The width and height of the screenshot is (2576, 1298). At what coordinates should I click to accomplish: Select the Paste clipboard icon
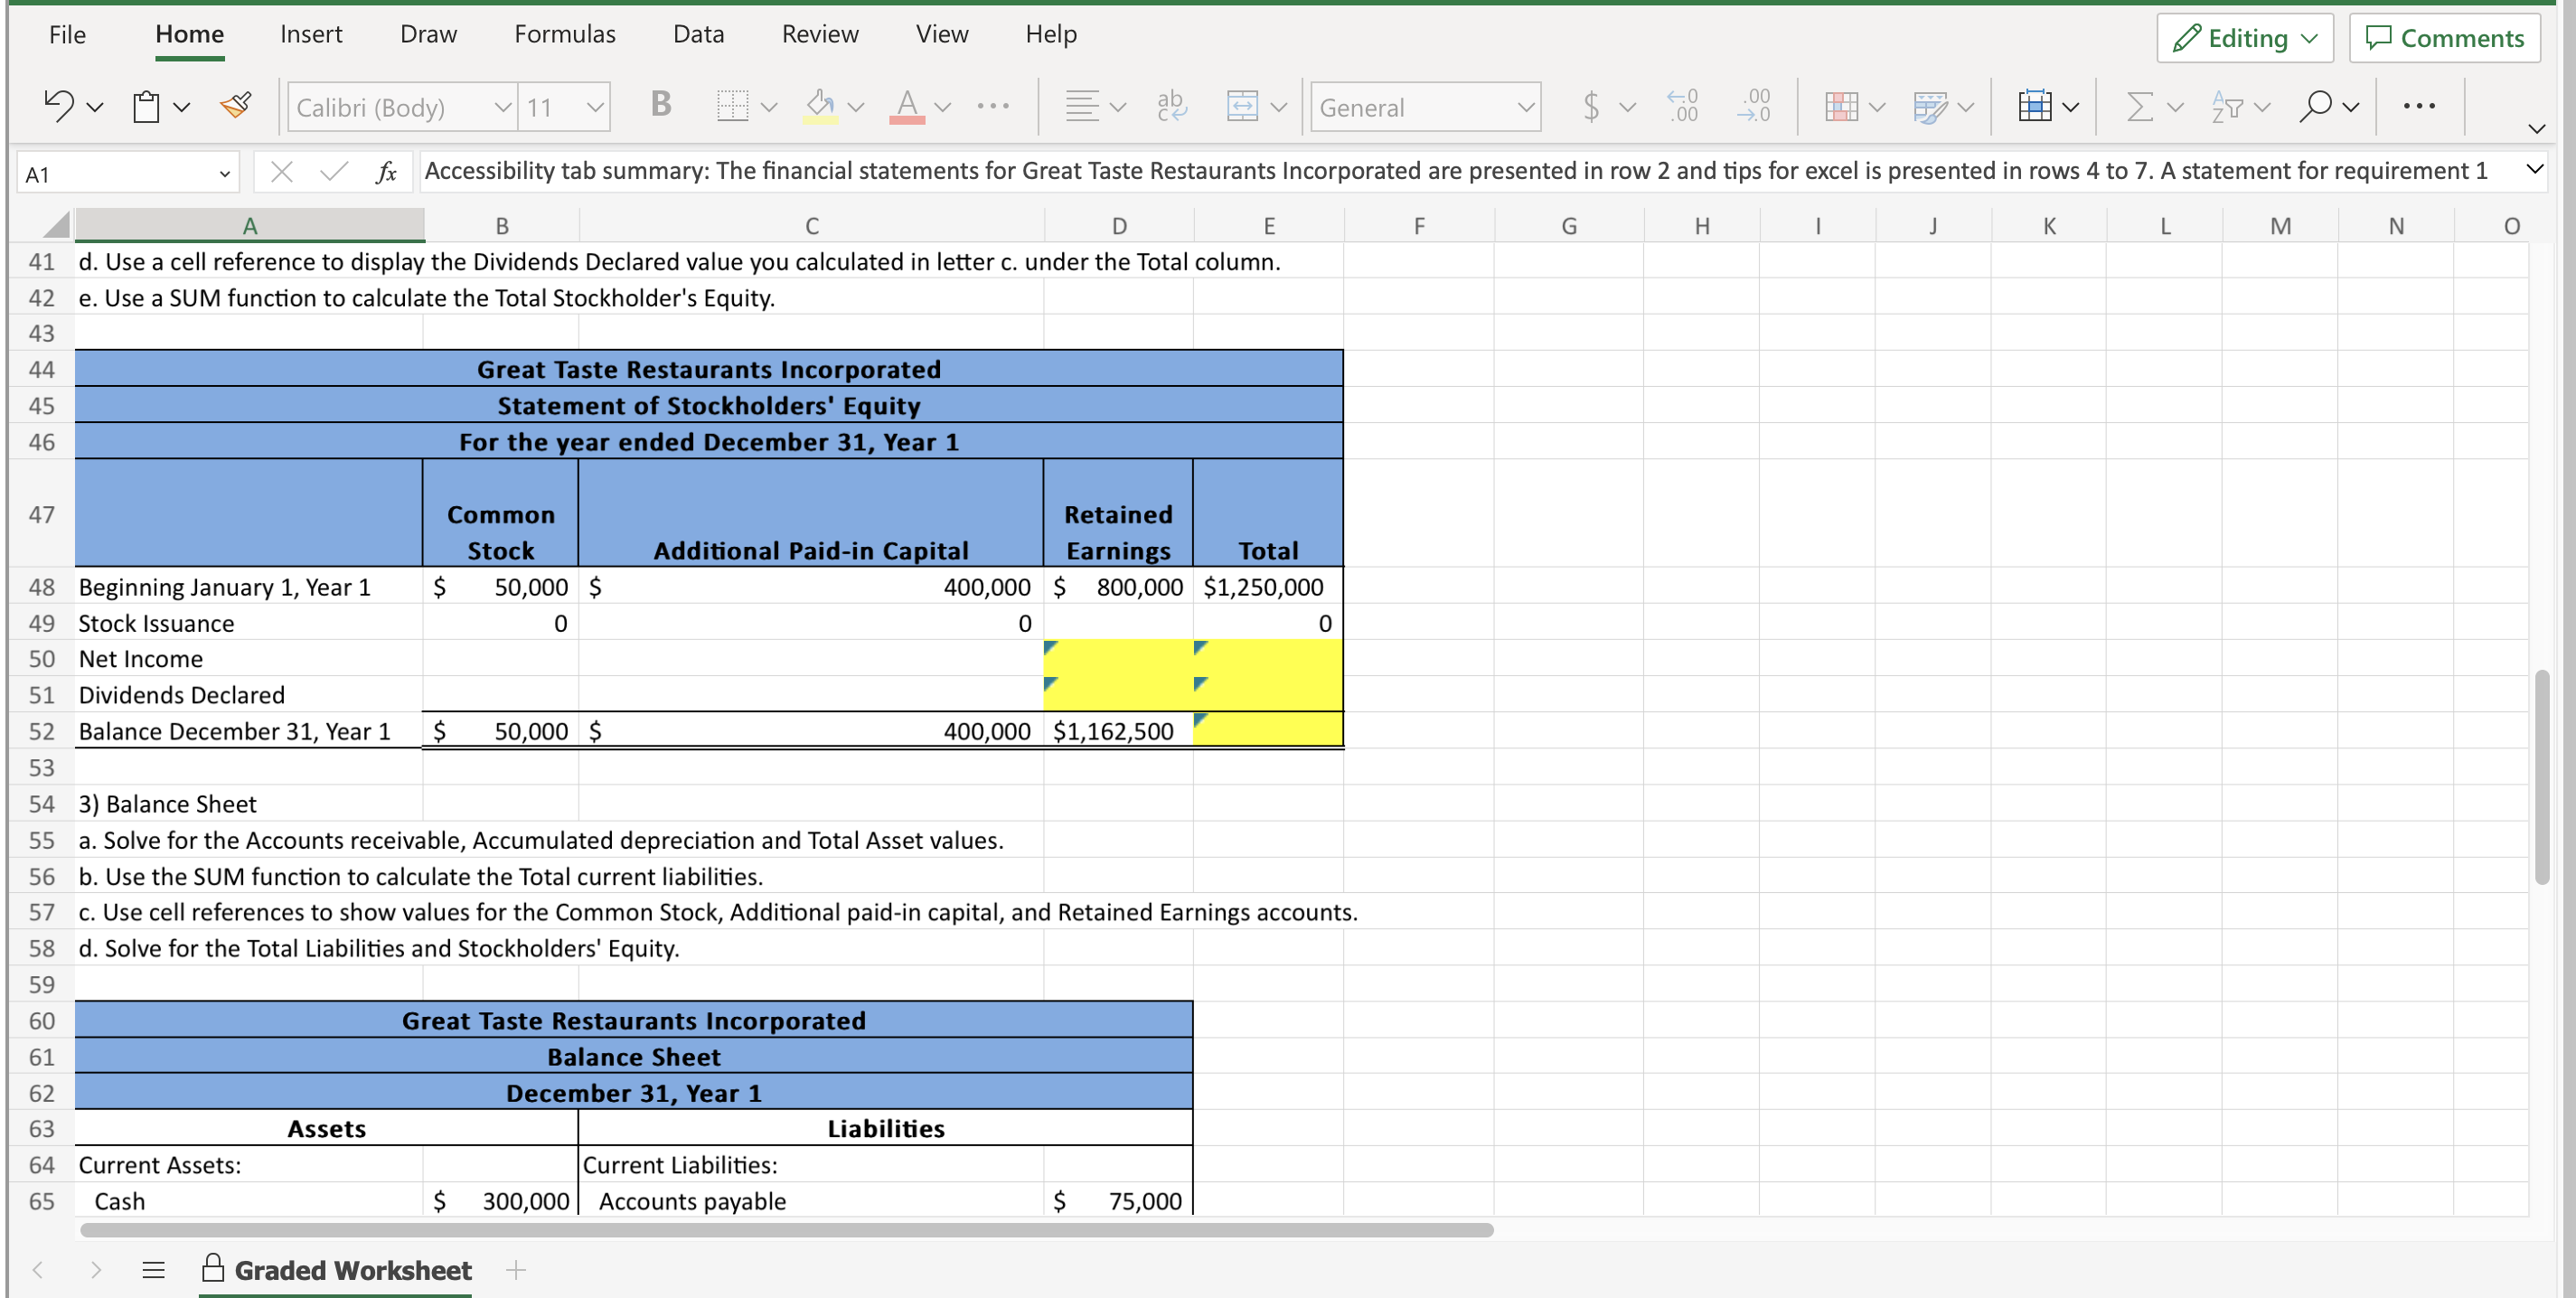(x=145, y=105)
